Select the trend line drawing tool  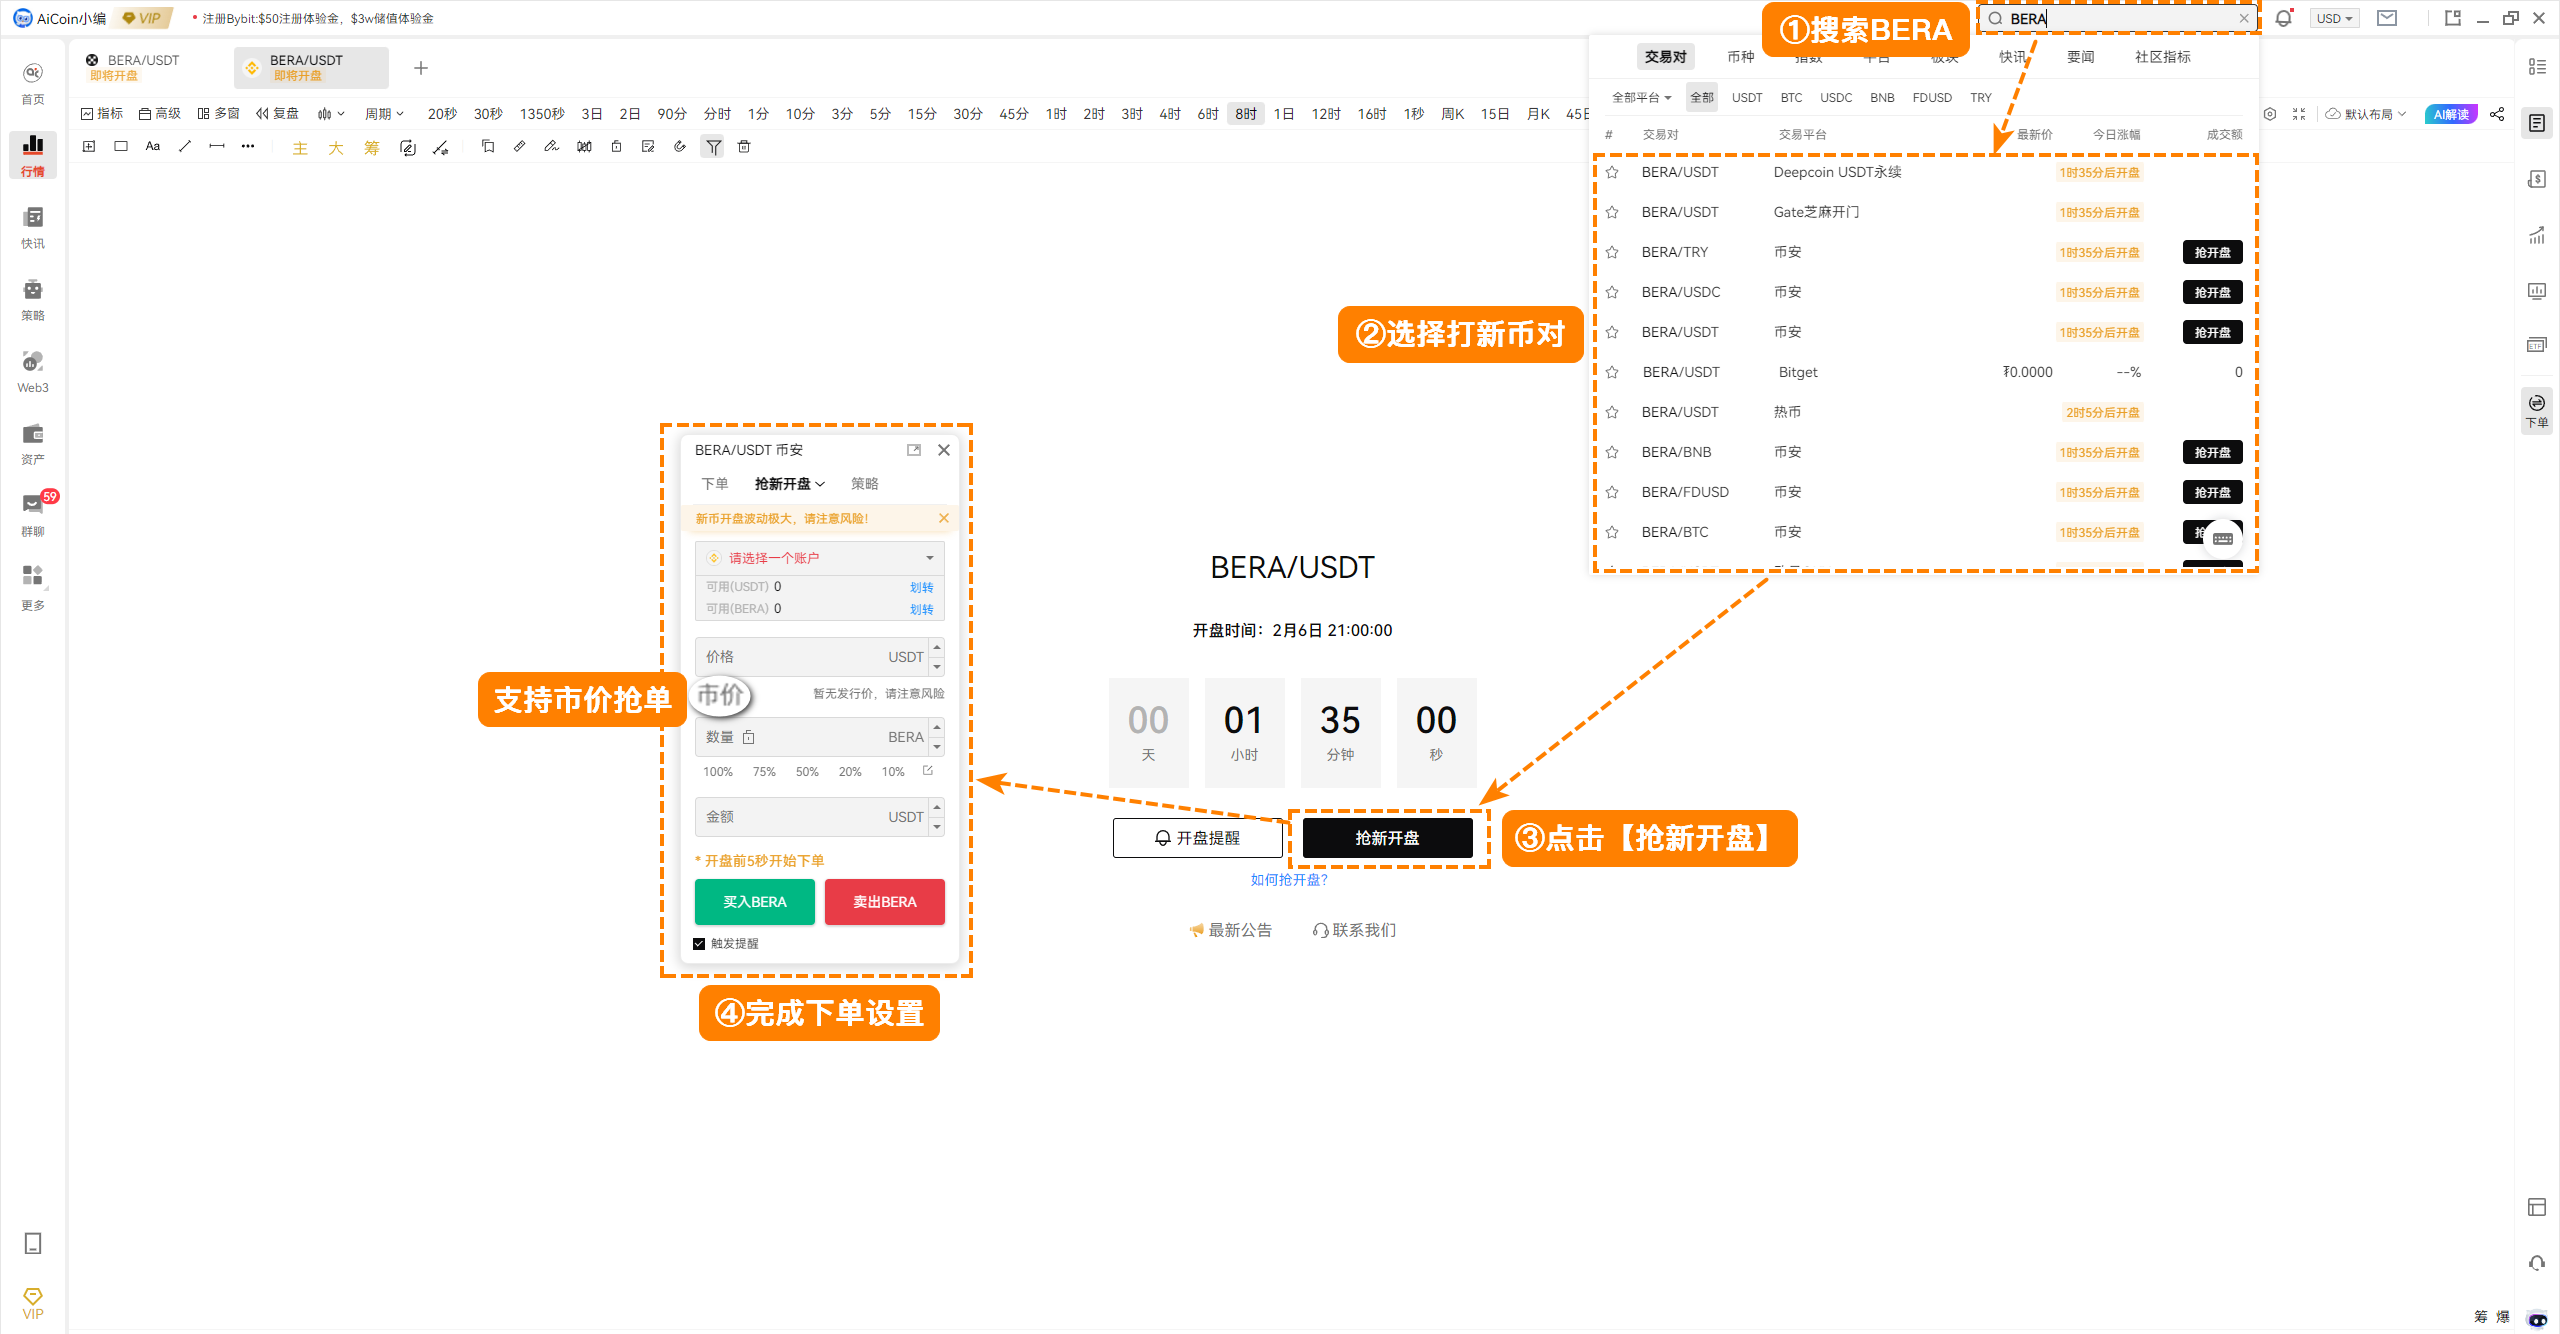pos(185,146)
